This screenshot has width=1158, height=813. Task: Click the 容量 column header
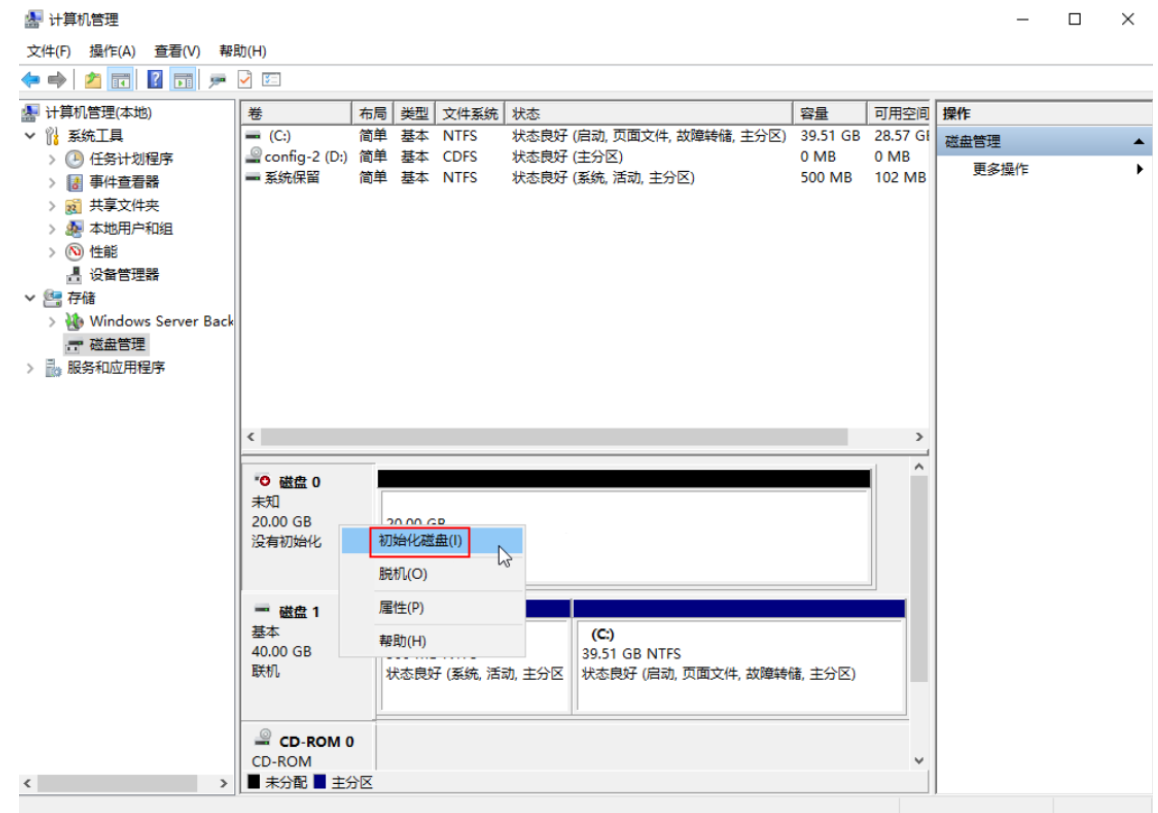point(829,113)
